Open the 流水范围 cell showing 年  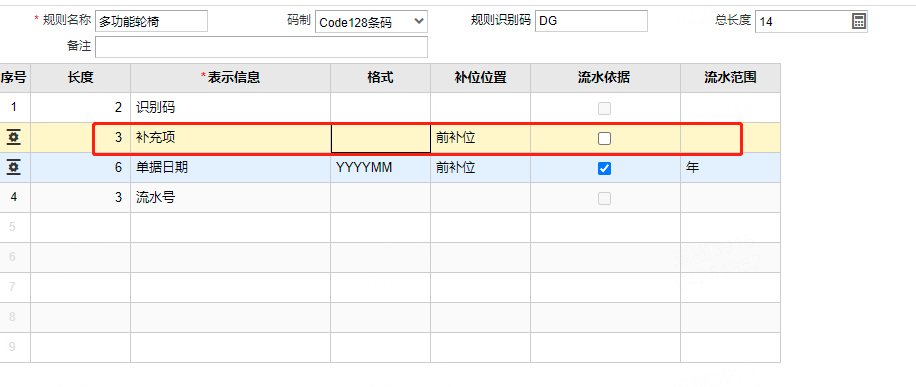[x=730, y=168]
